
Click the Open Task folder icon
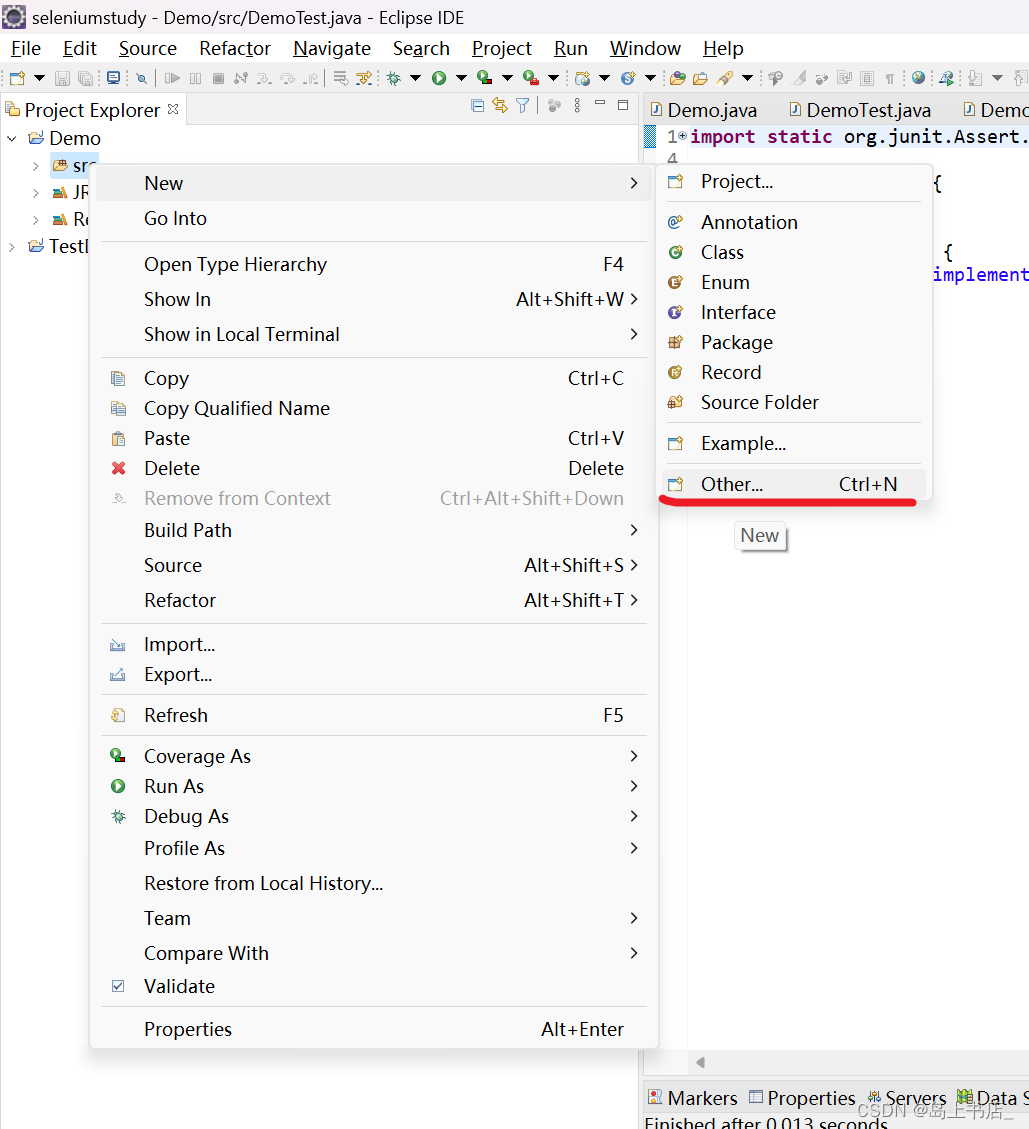(x=700, y=78)
